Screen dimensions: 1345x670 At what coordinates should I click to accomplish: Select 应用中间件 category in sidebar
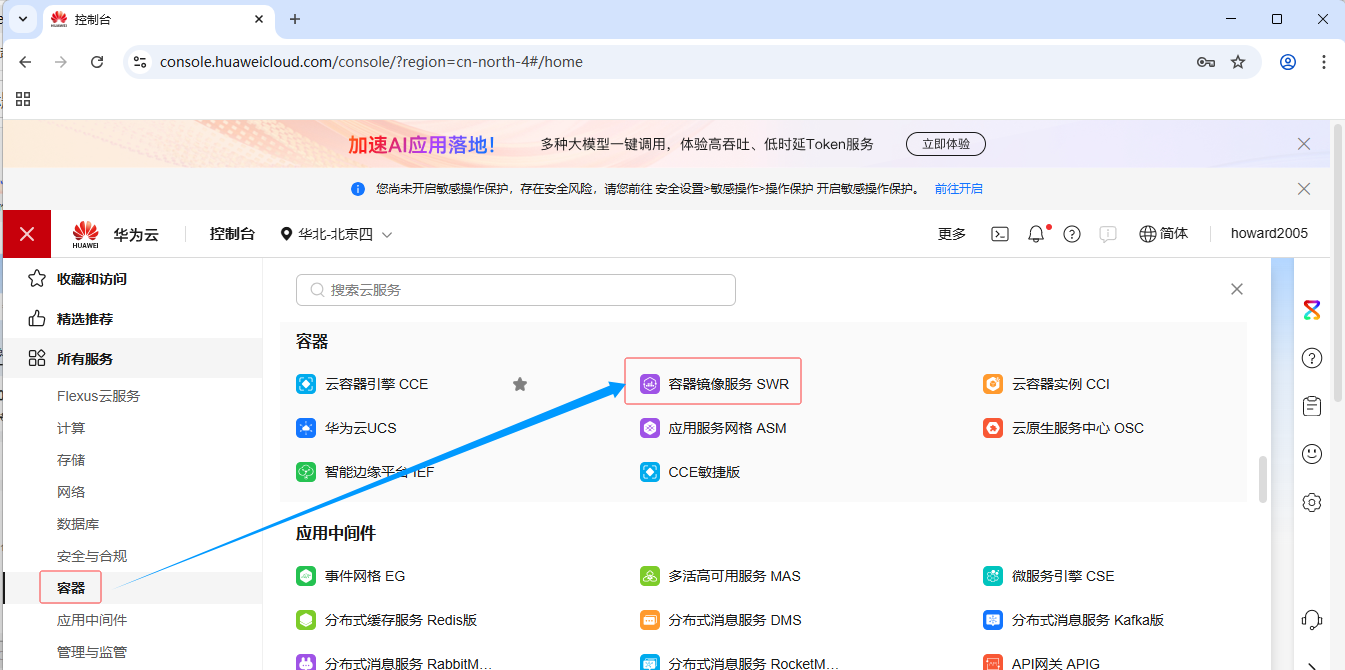tap(92, 620)
